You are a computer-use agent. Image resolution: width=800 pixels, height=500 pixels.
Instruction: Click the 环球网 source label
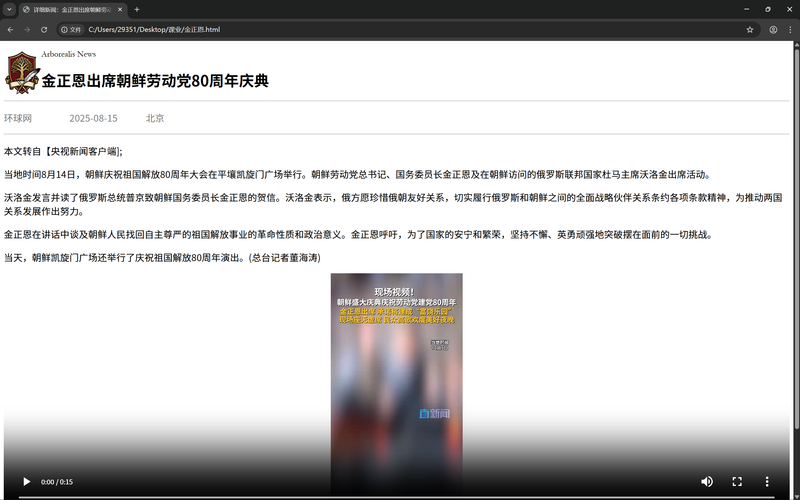pyautogui.click(x=18, y=118)
